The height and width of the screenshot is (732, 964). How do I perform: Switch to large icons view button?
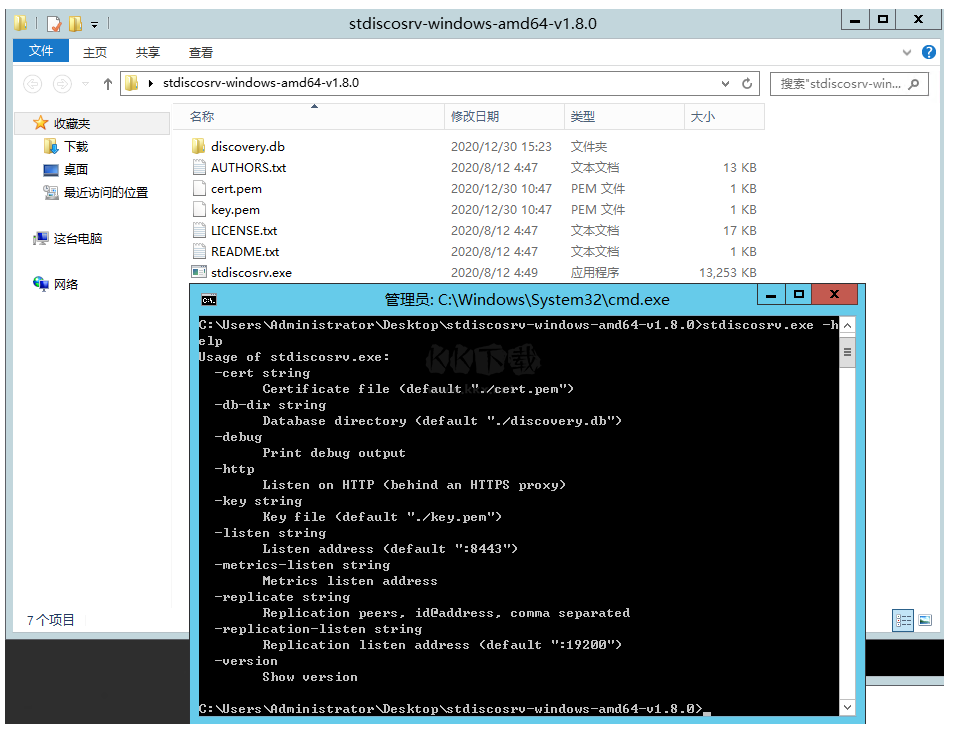[925, 621]
